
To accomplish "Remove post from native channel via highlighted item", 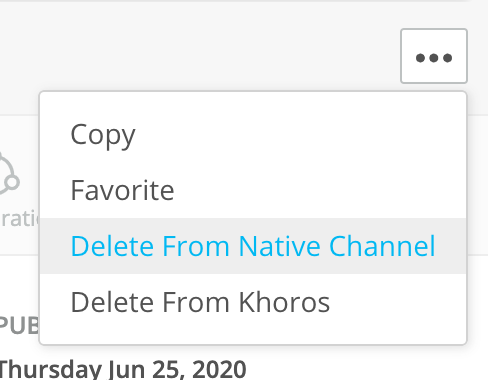I will 253,246.
